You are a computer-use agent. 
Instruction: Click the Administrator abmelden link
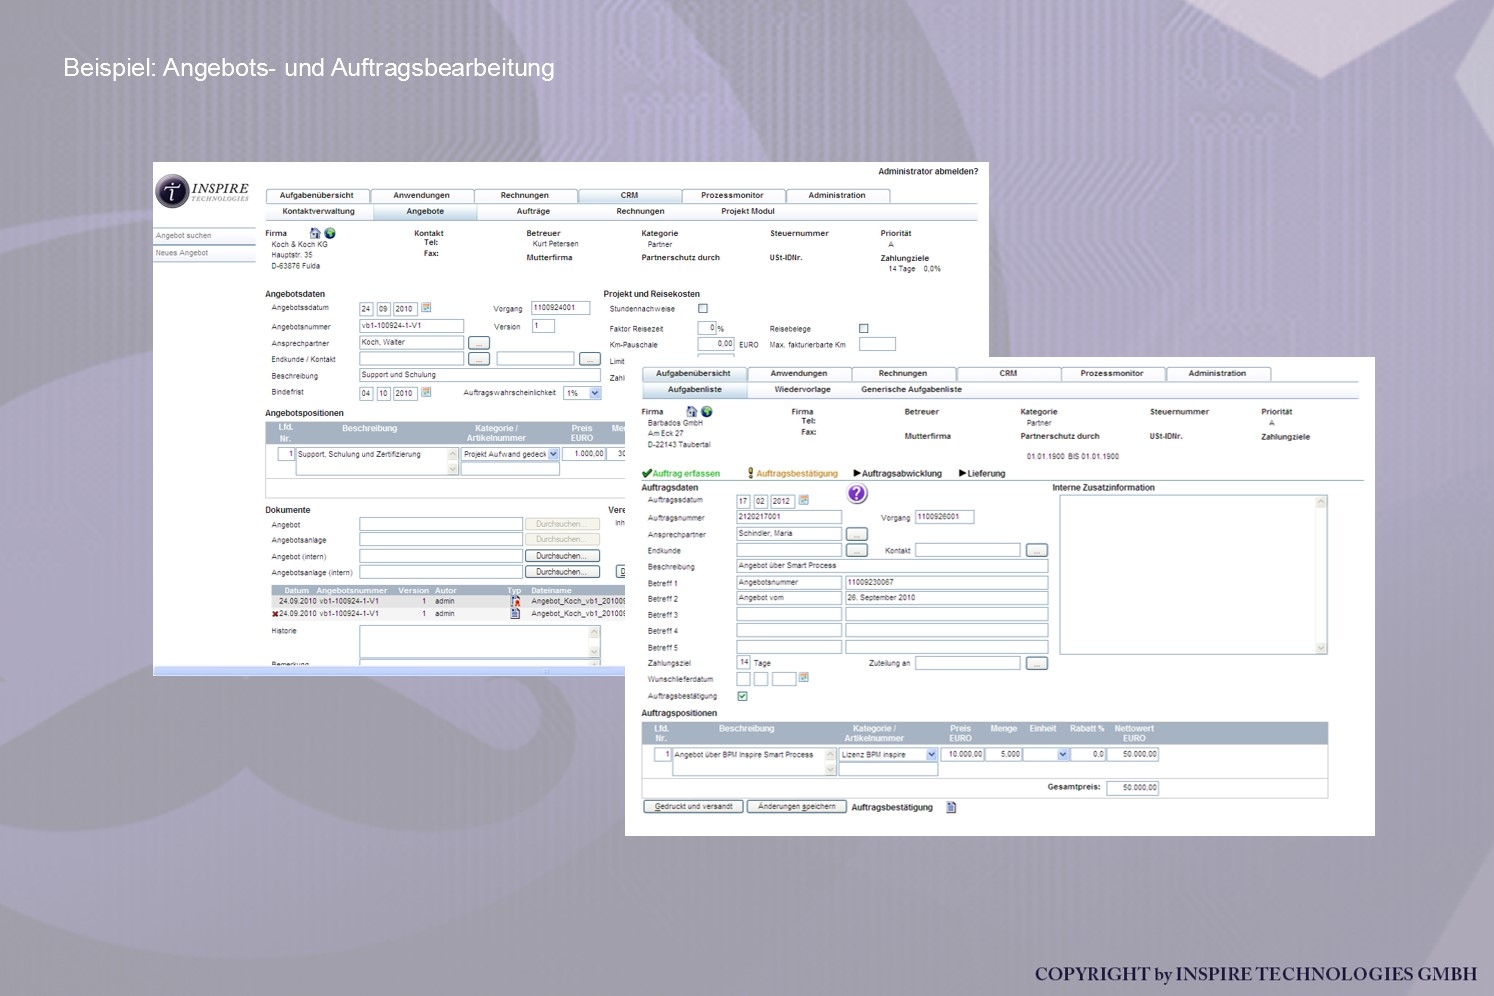(x=928, y=172)
